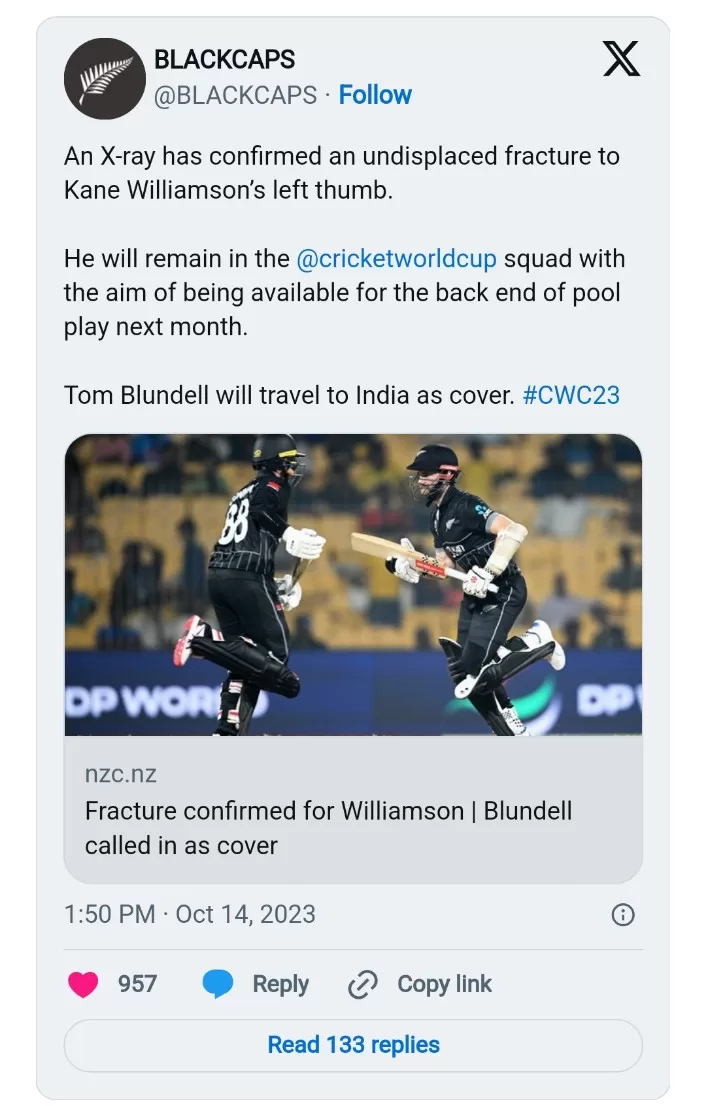Open the nzc.nz domain link
This screenshot has width=706, height=1106.
tap(121, 774)
